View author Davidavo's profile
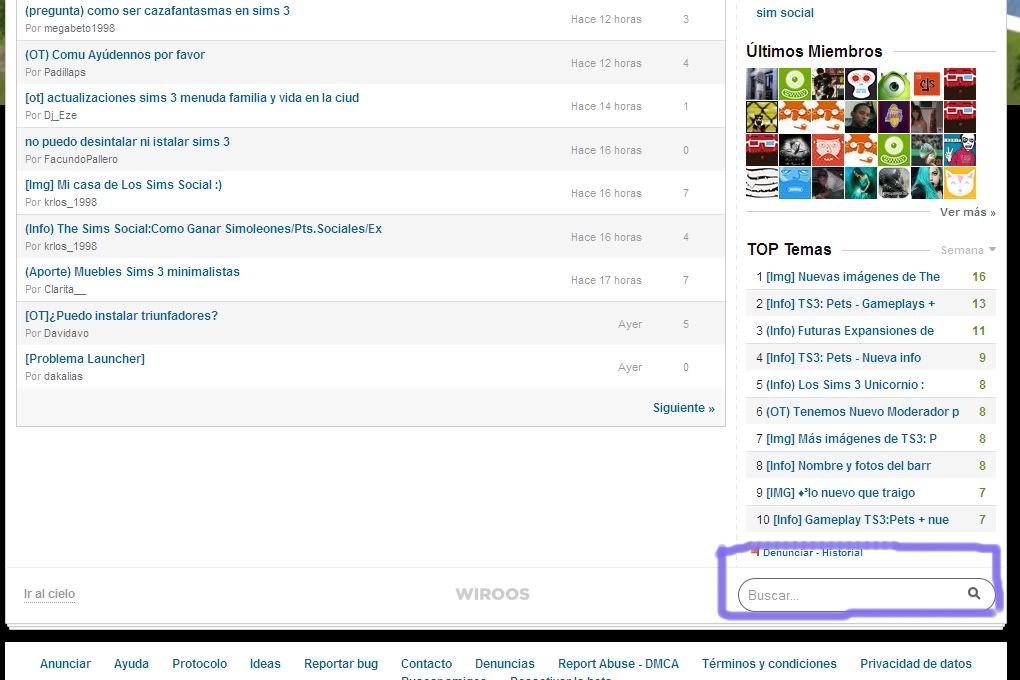Viewport: 1020px width, 680px height. pos(66,333)
